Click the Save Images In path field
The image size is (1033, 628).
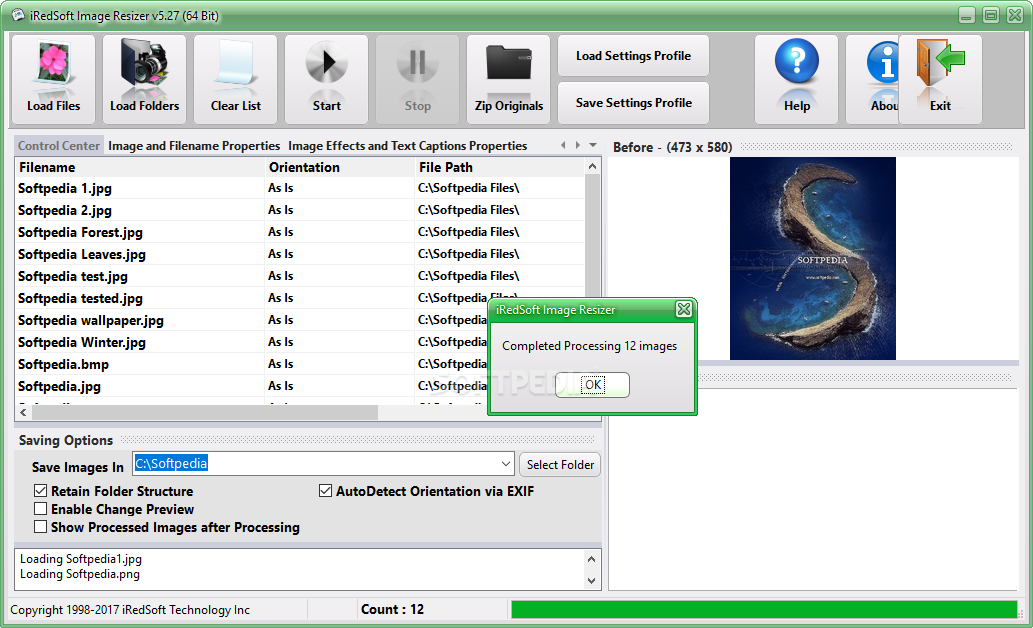[316, 464]
